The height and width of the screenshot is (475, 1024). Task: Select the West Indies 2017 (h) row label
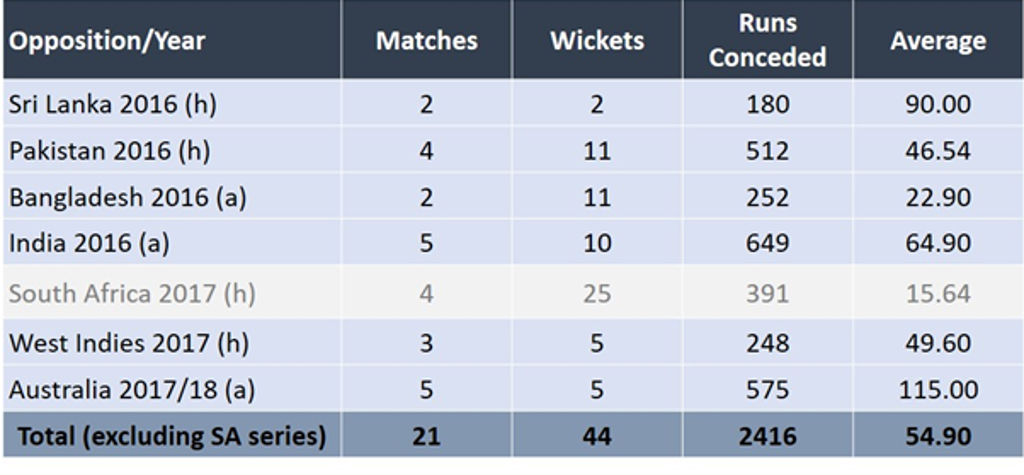tap(128, 343)
